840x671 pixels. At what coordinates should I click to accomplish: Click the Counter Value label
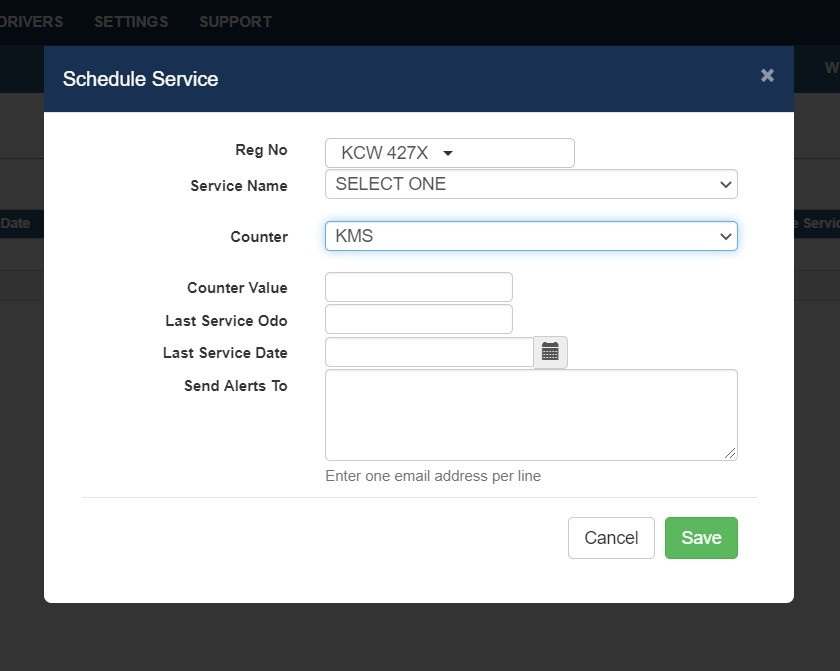pyautogui.click(x=237, y=288)
